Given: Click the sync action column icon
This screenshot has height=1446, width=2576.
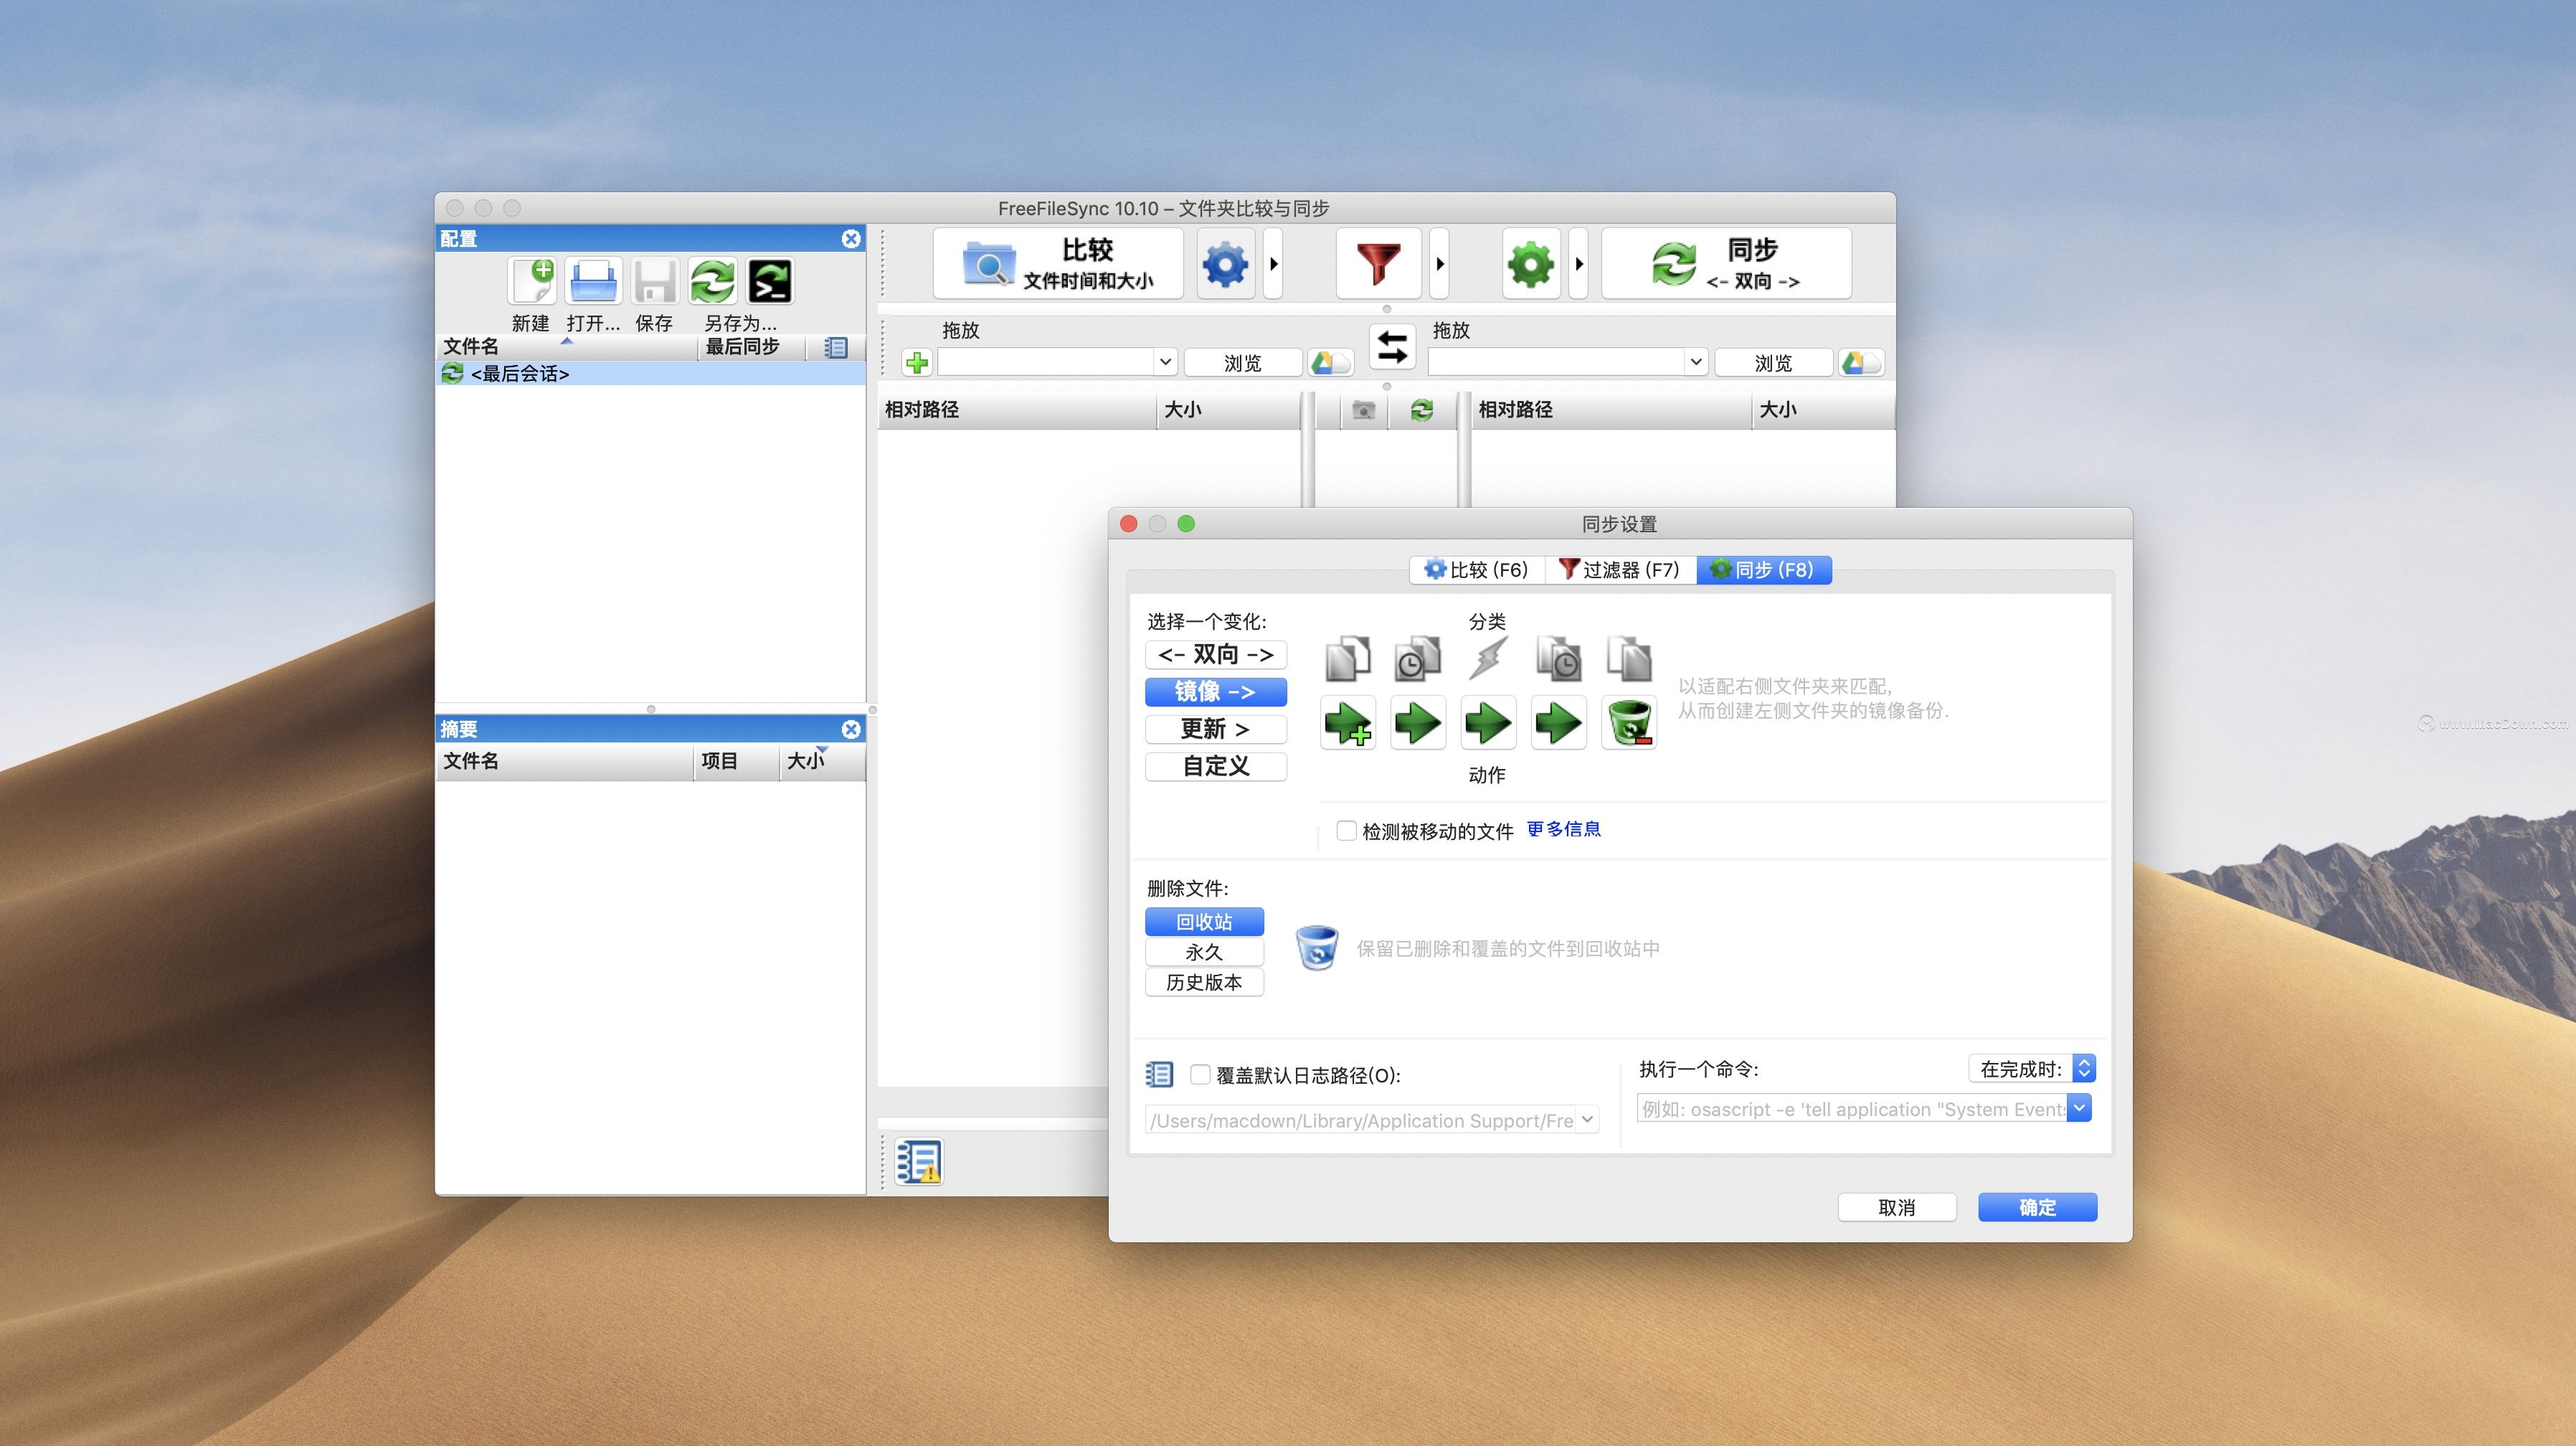Looking at the screenshot, I should click(1422, 410).
